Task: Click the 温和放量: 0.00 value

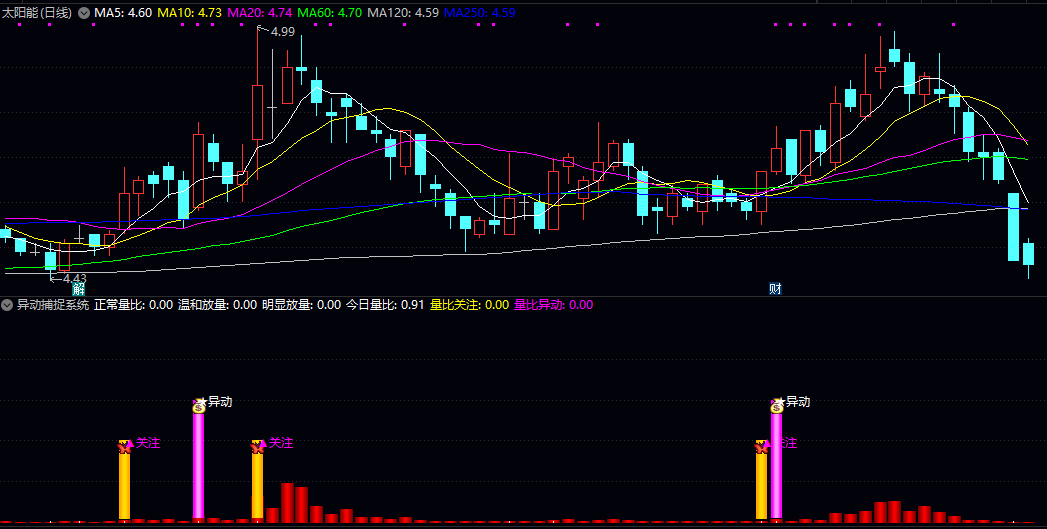Action: pos(217,305)
